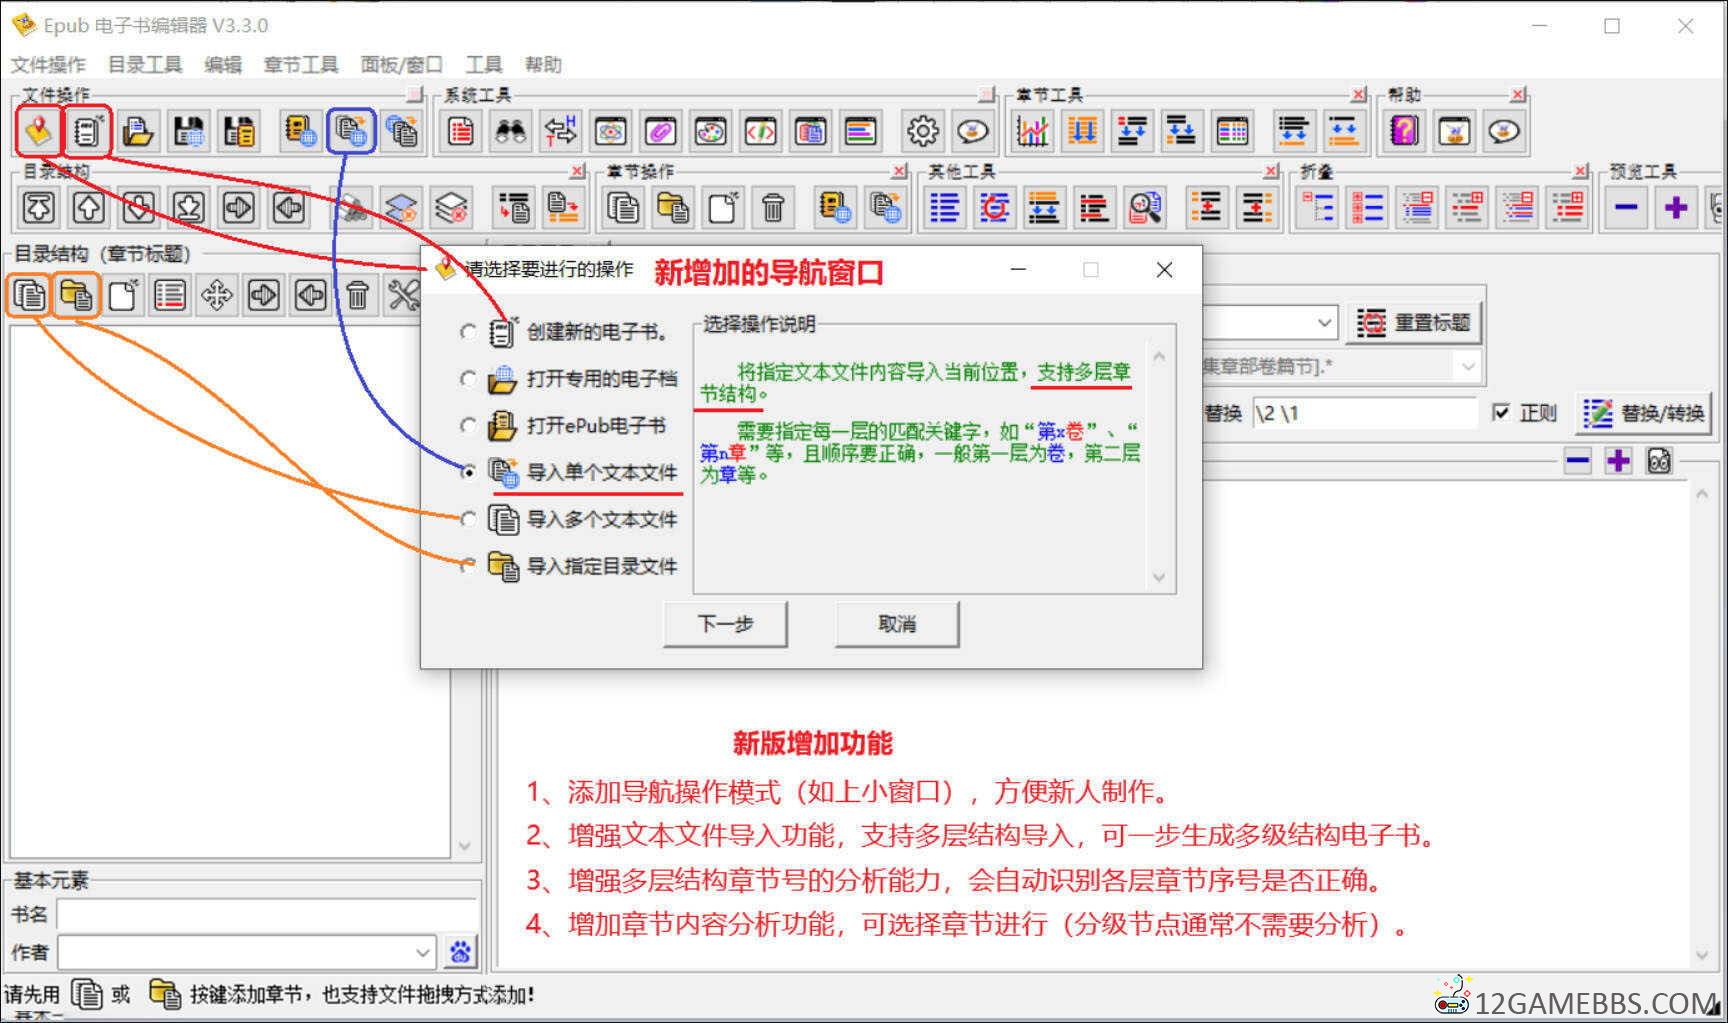1728x1023 pixels.
Task: Click the down arrow of chapter tree scrollbar
Action: pyautogui.click(x=464, y=846)
